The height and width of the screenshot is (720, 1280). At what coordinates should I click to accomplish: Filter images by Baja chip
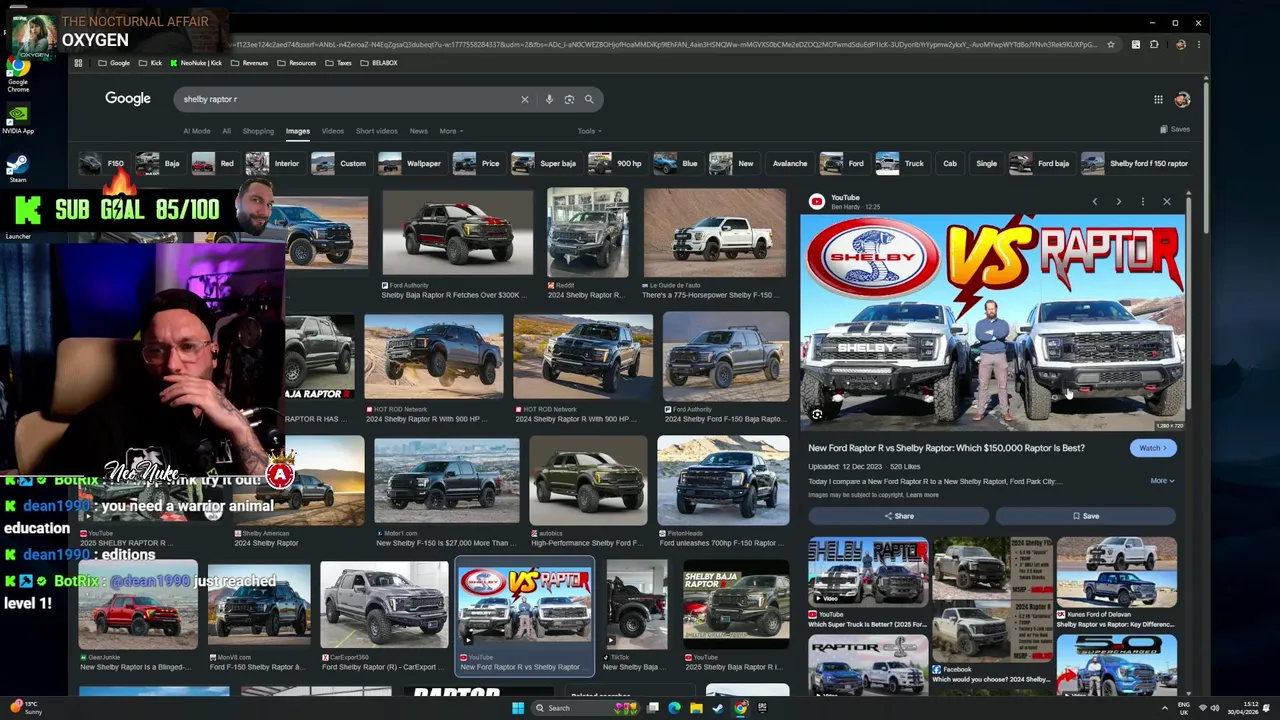(x=159, y=163)
